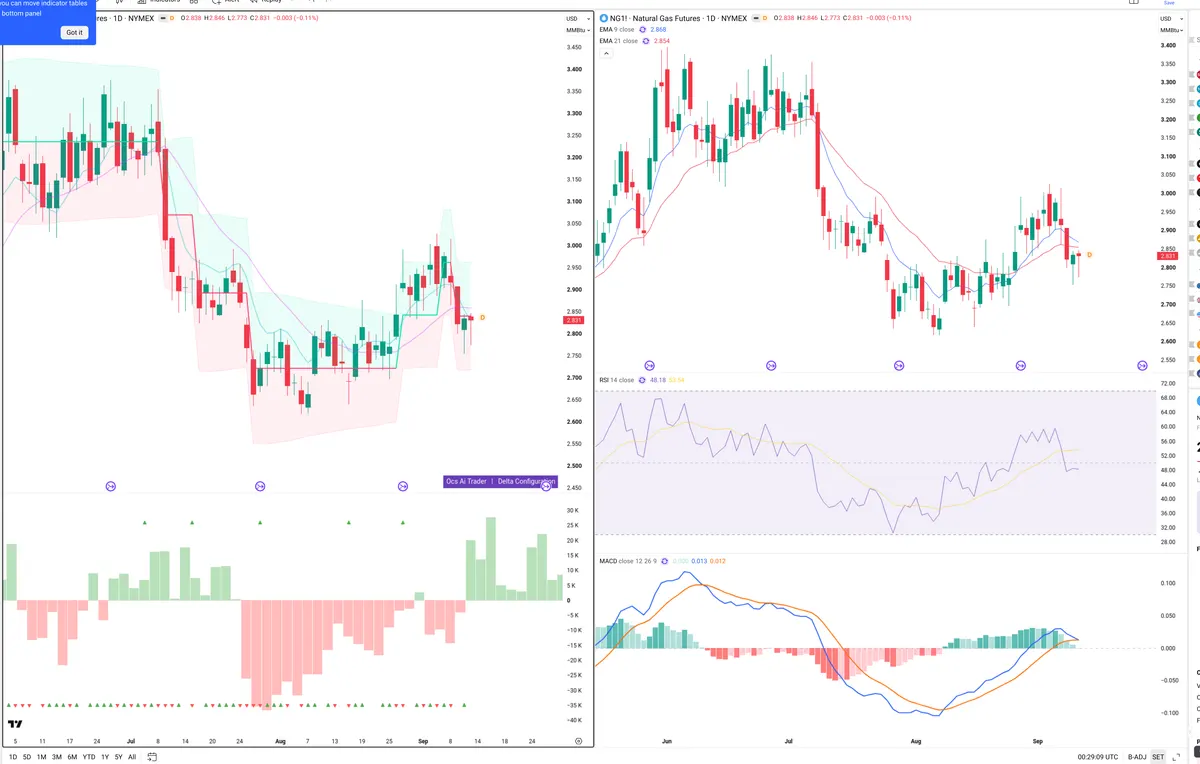Open the time axis settings gear icon
Screen dimensions: 1200x764
(x=579, y=740)
